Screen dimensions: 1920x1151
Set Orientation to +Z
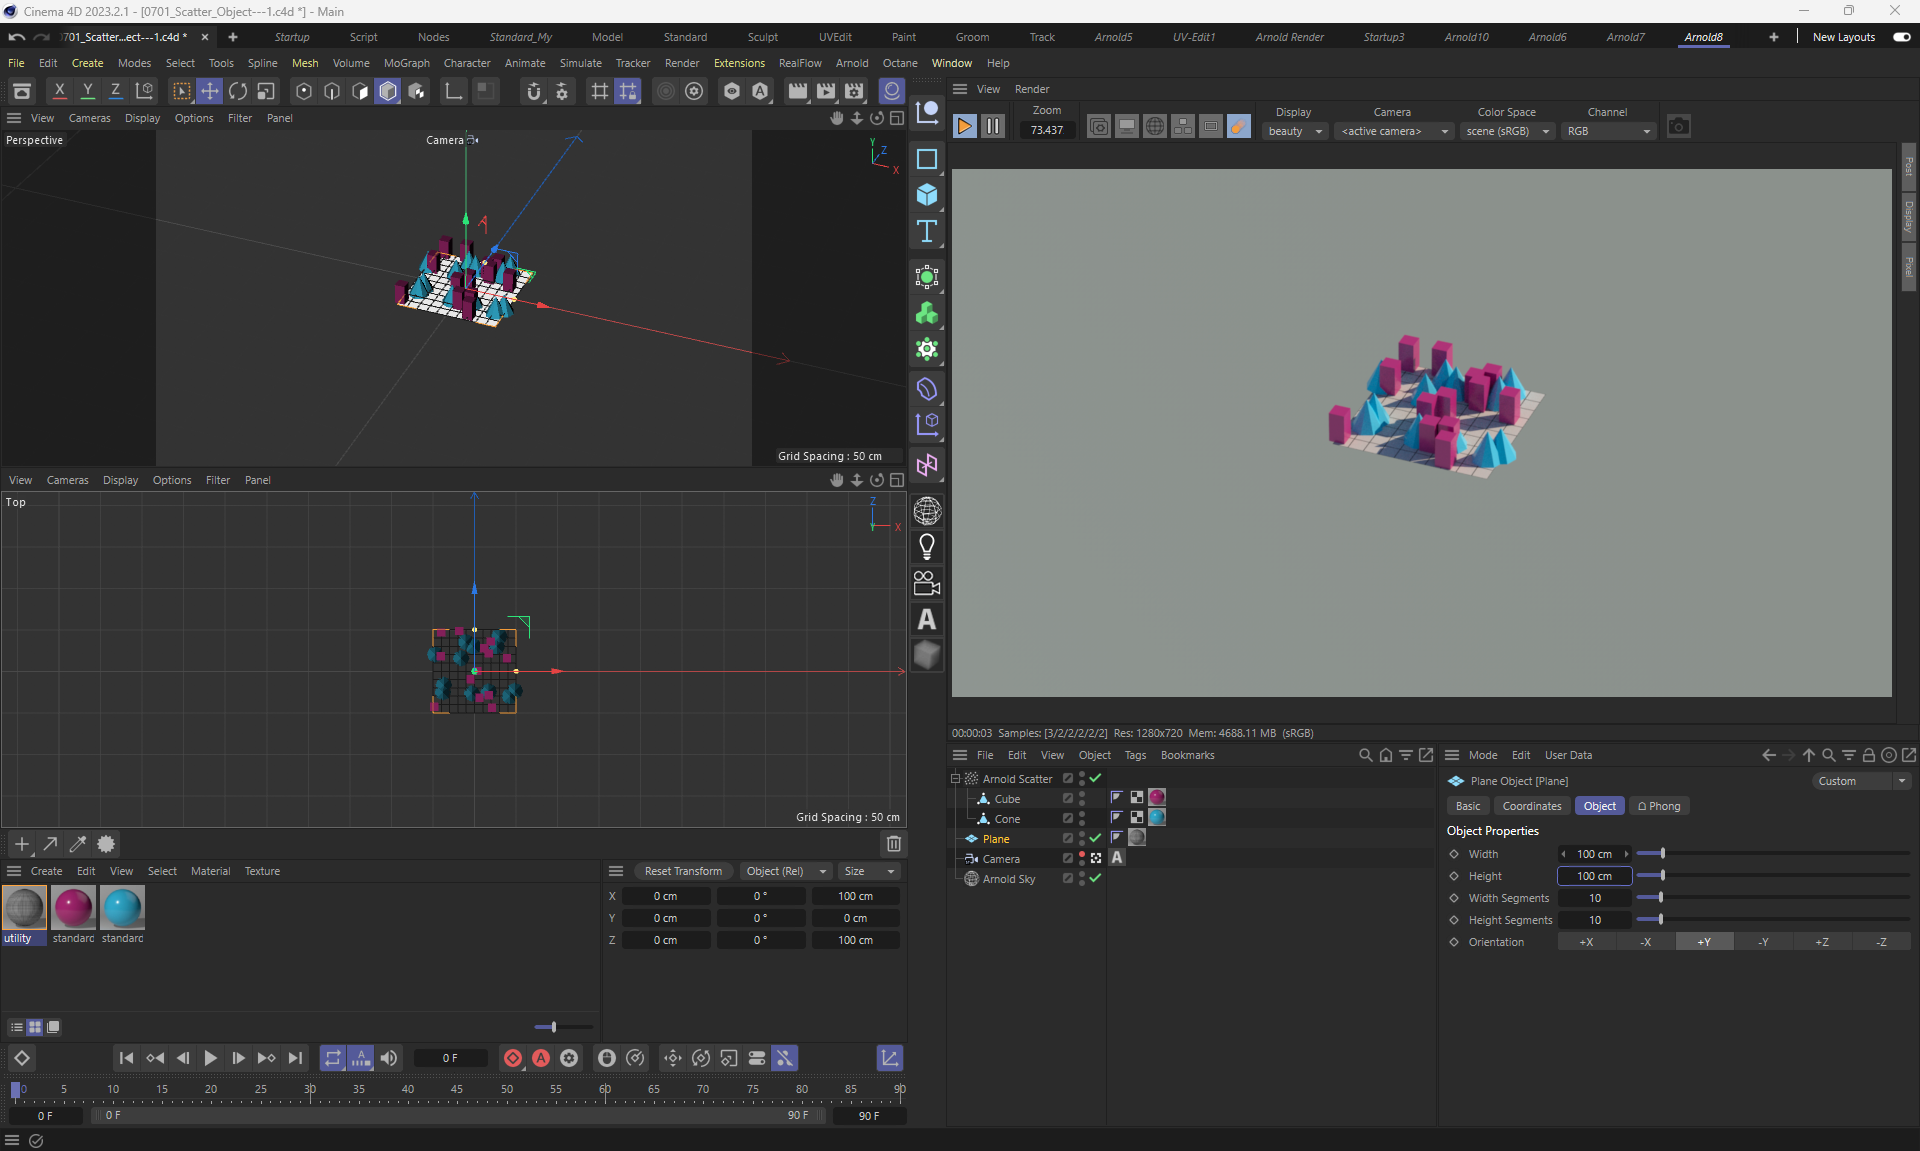tap(1821, 942)
